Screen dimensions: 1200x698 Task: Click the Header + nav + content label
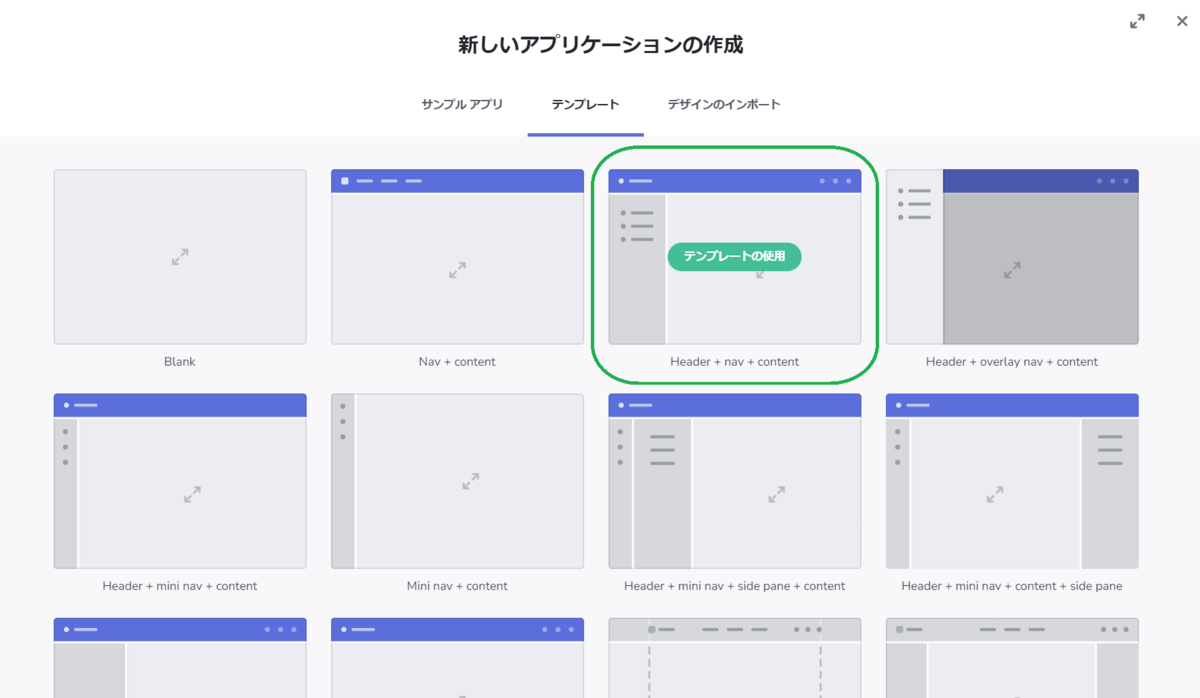735,362
